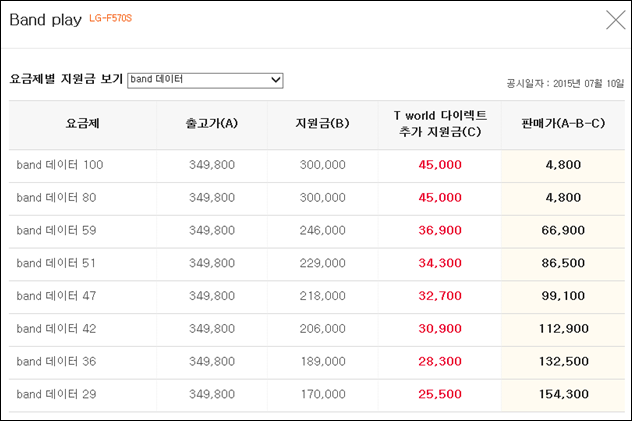
Task: Click the red 36,900 additional subsidy value
Action: pos(440,230)
